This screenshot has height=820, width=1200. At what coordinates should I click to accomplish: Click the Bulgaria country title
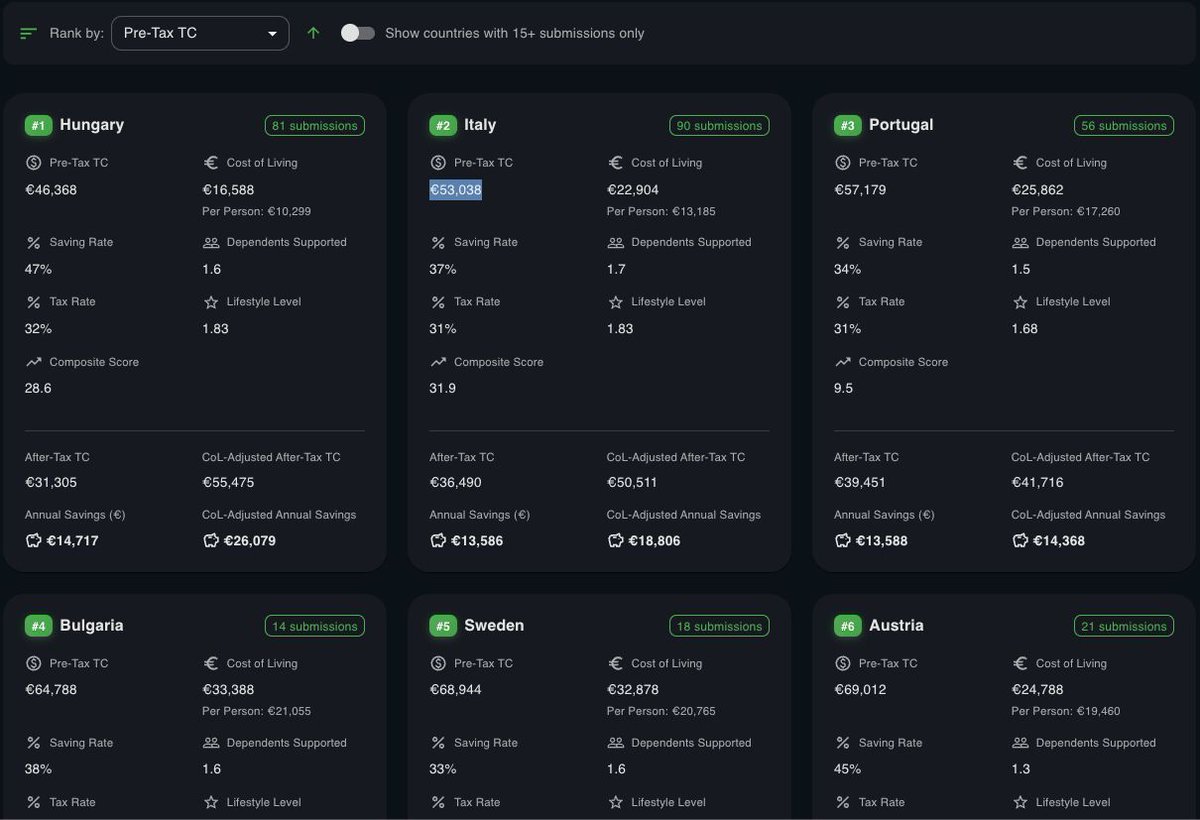(x=92, y=626)
